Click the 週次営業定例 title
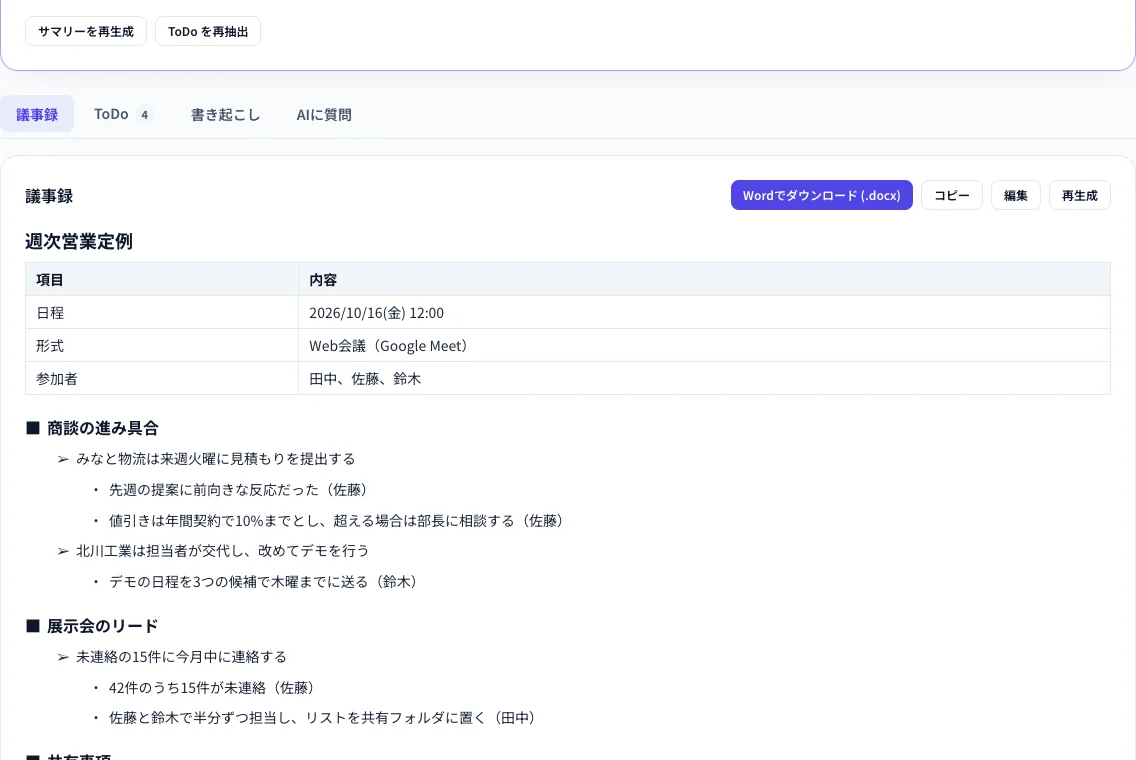The height and width of the screenshot is (760, 1136). [x=79, y=241]
